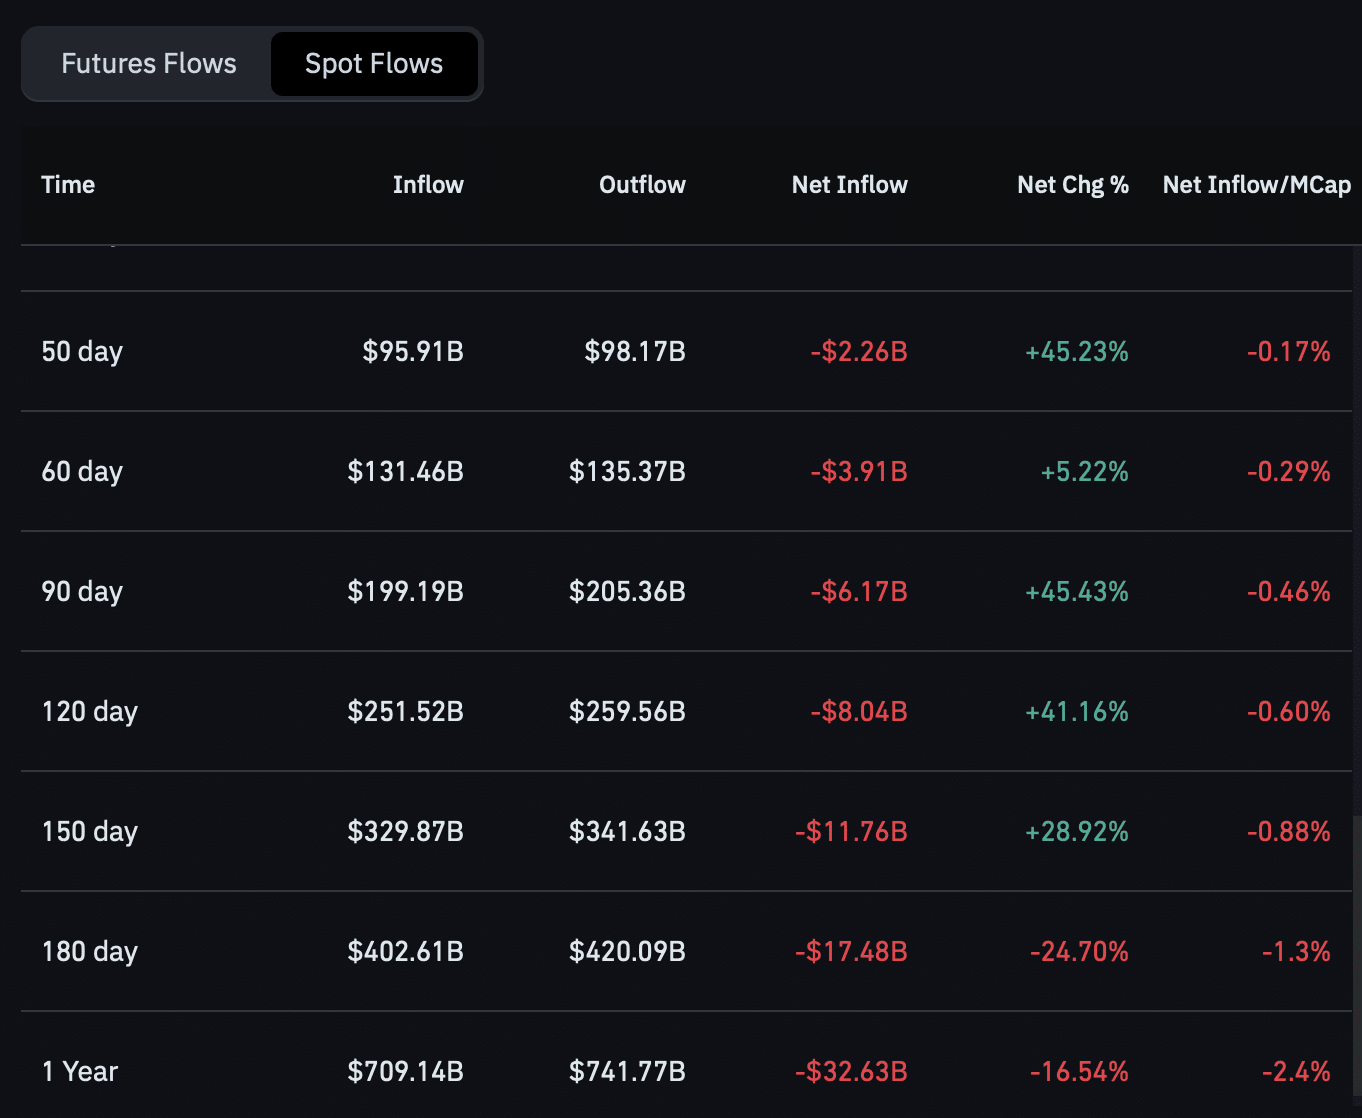Sort by the Inflow column header

[427, 185]
